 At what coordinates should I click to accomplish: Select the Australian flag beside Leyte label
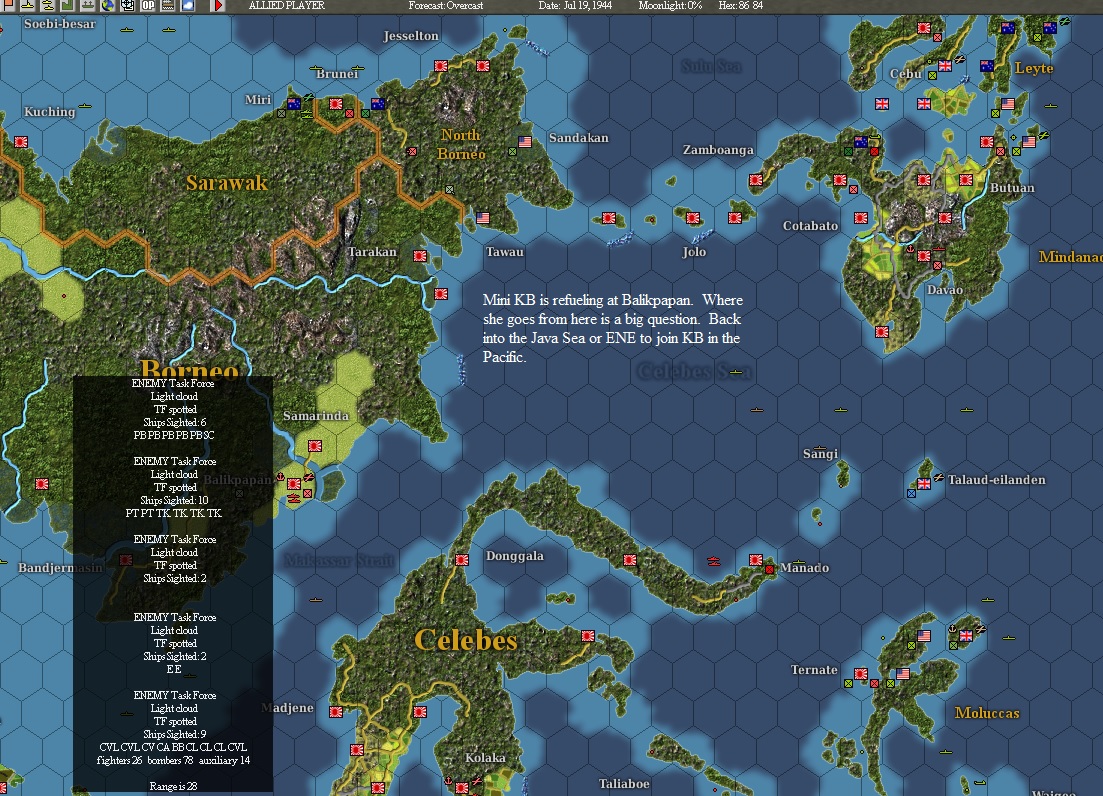pyautogui.click(x=987, y=66)
